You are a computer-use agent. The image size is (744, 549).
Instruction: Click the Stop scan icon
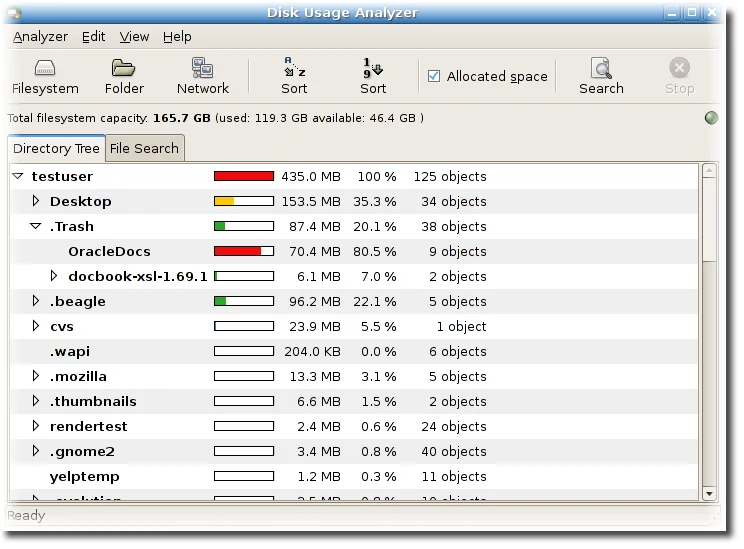click(x=679, y=68)
